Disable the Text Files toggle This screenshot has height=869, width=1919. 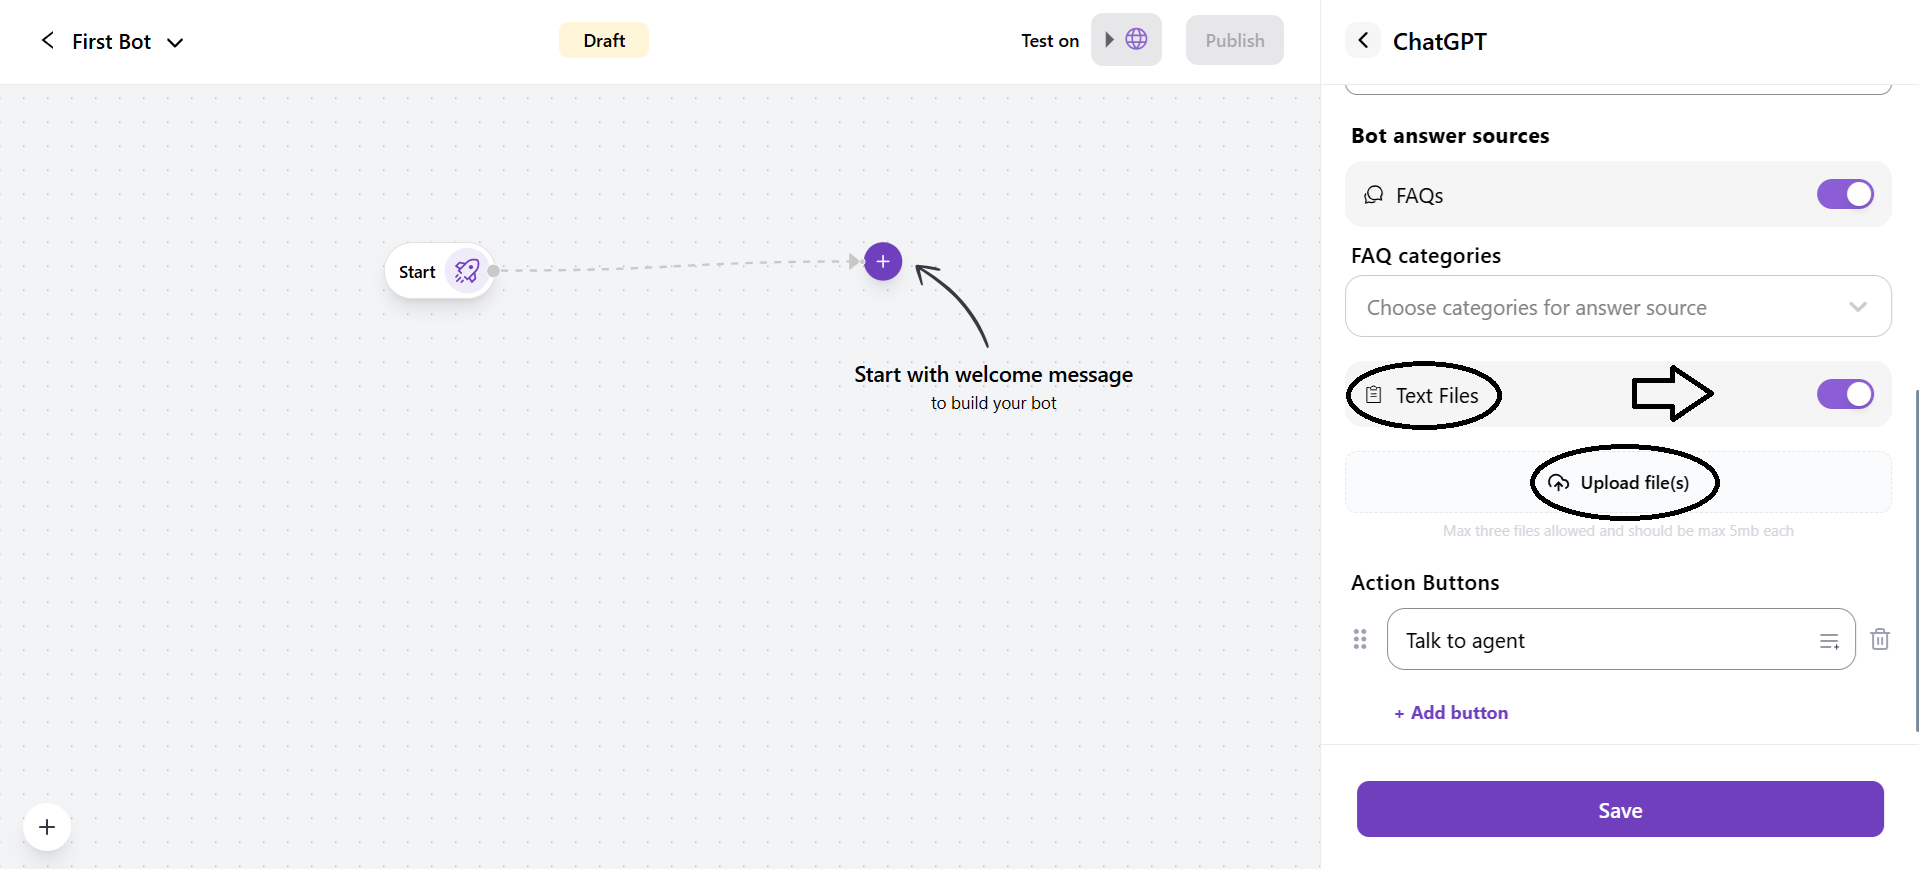pos(1844,394)
